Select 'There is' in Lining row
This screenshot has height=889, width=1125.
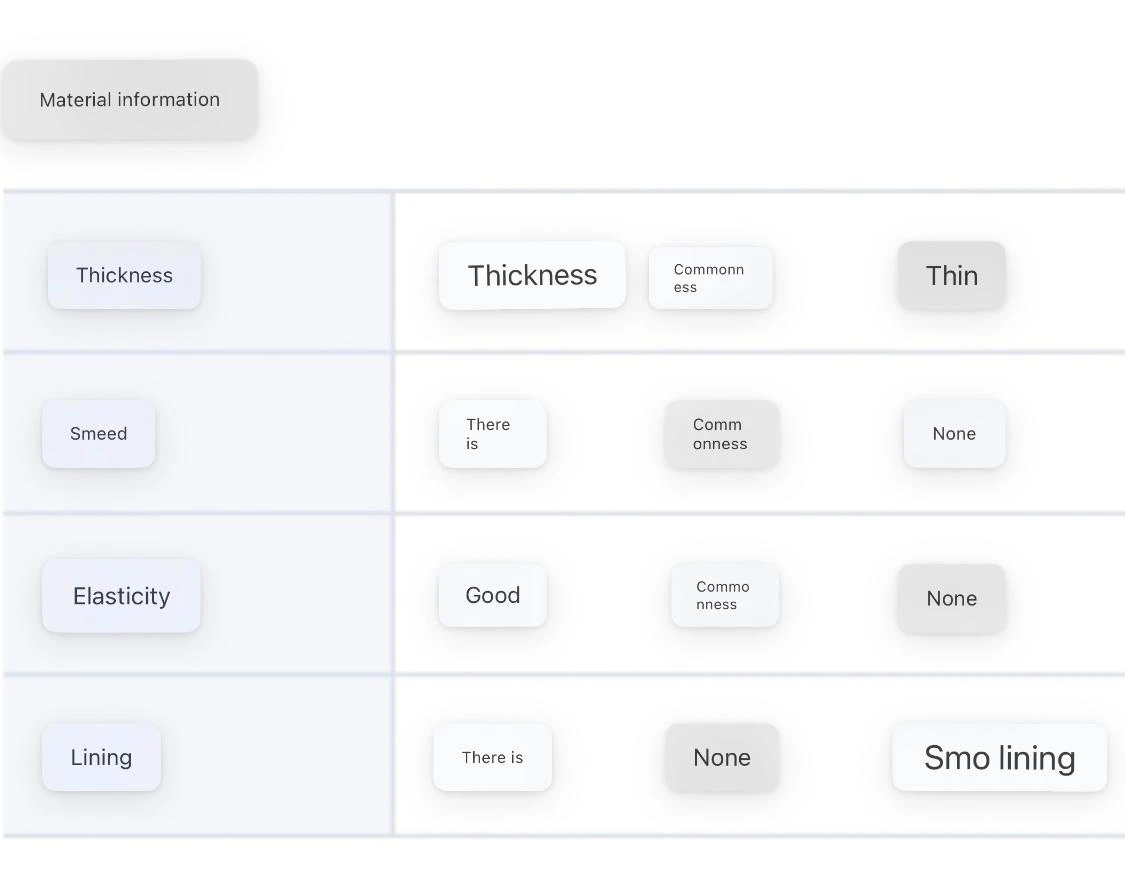[x=492, y=757]
